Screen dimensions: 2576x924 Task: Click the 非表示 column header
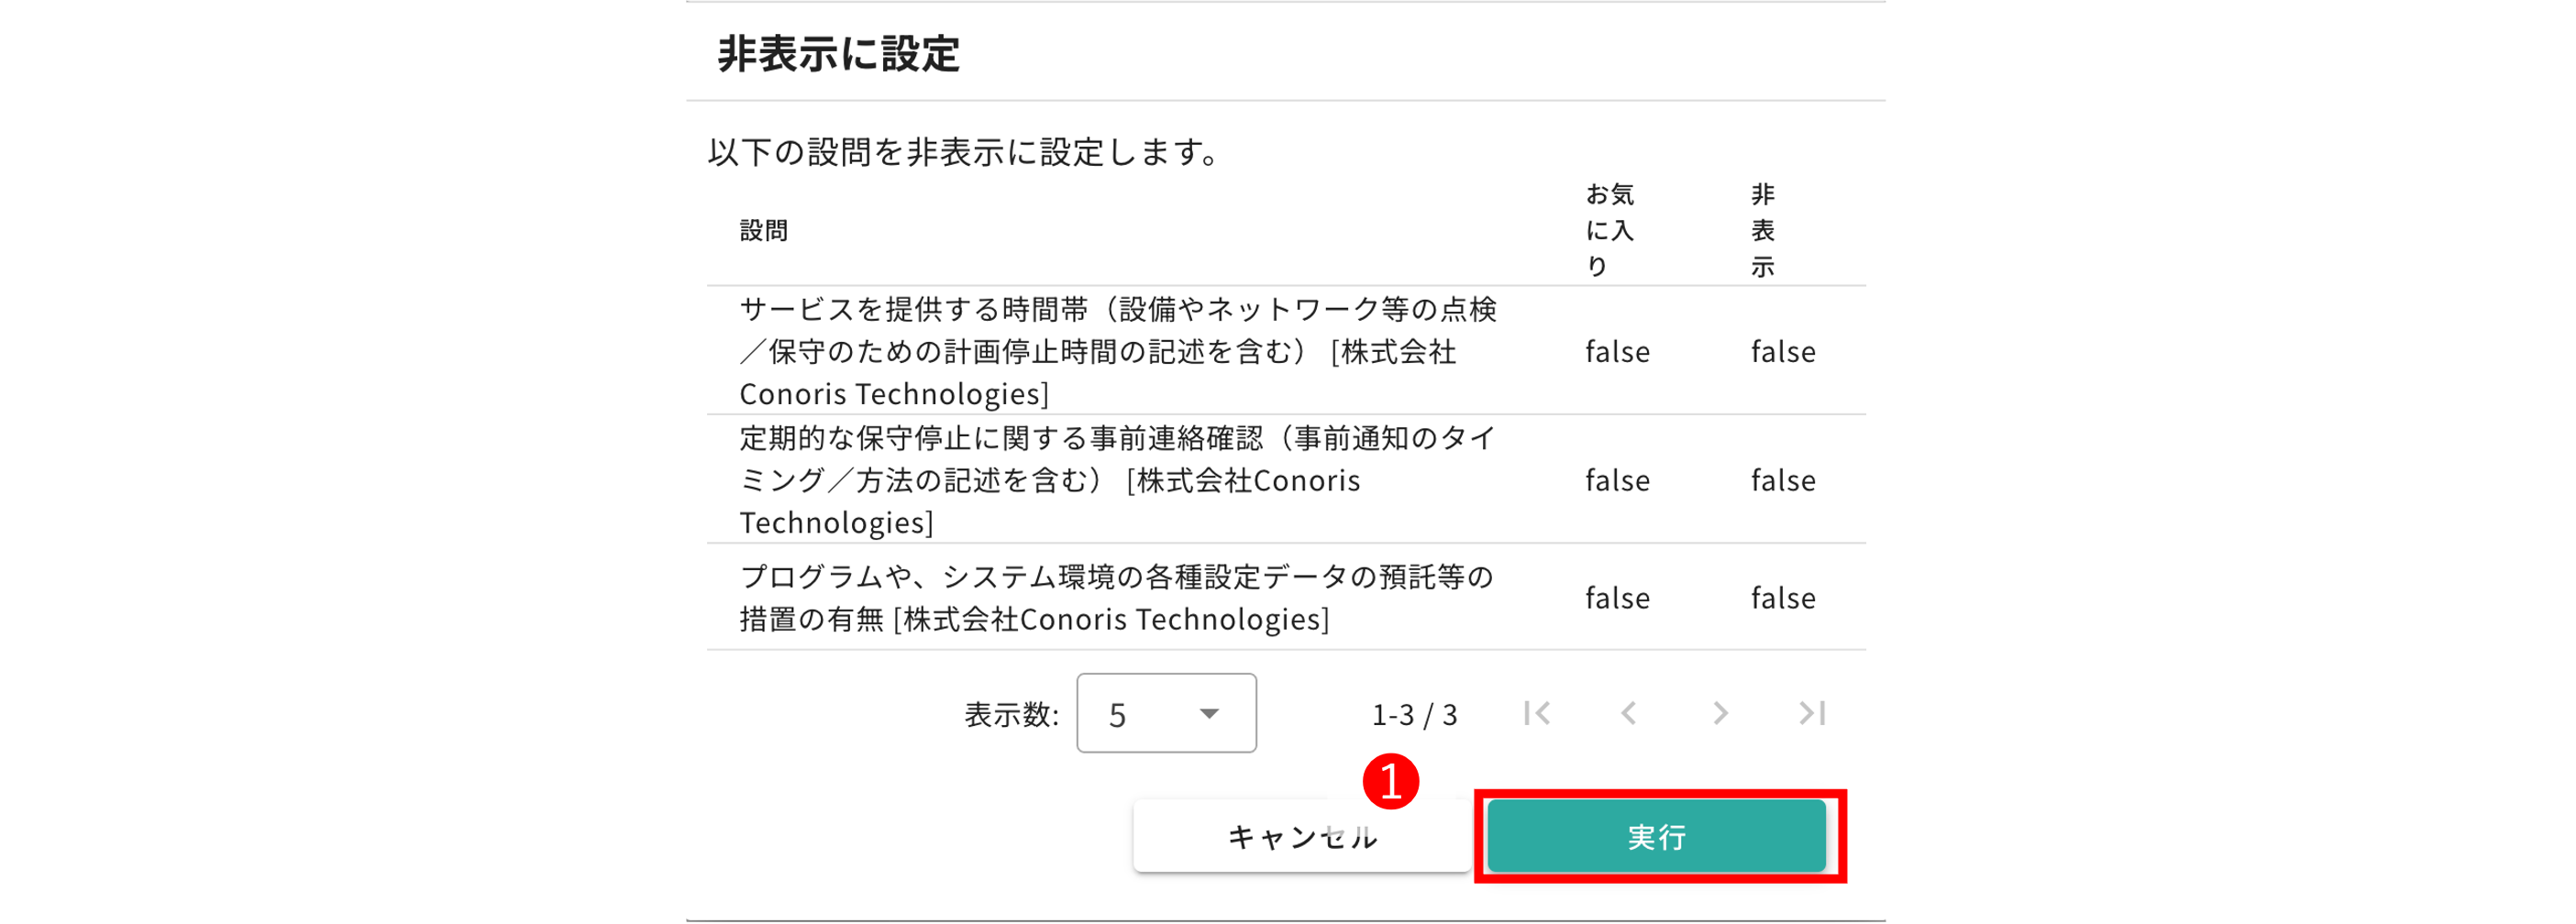(1762, 231)
